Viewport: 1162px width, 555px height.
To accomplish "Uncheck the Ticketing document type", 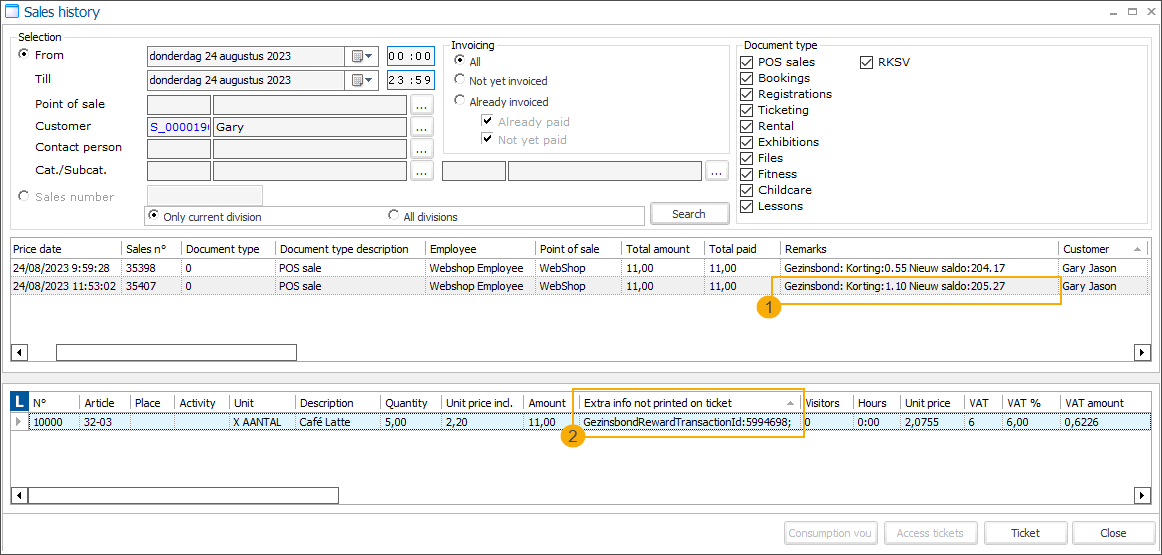I will (x=746, y=110).
